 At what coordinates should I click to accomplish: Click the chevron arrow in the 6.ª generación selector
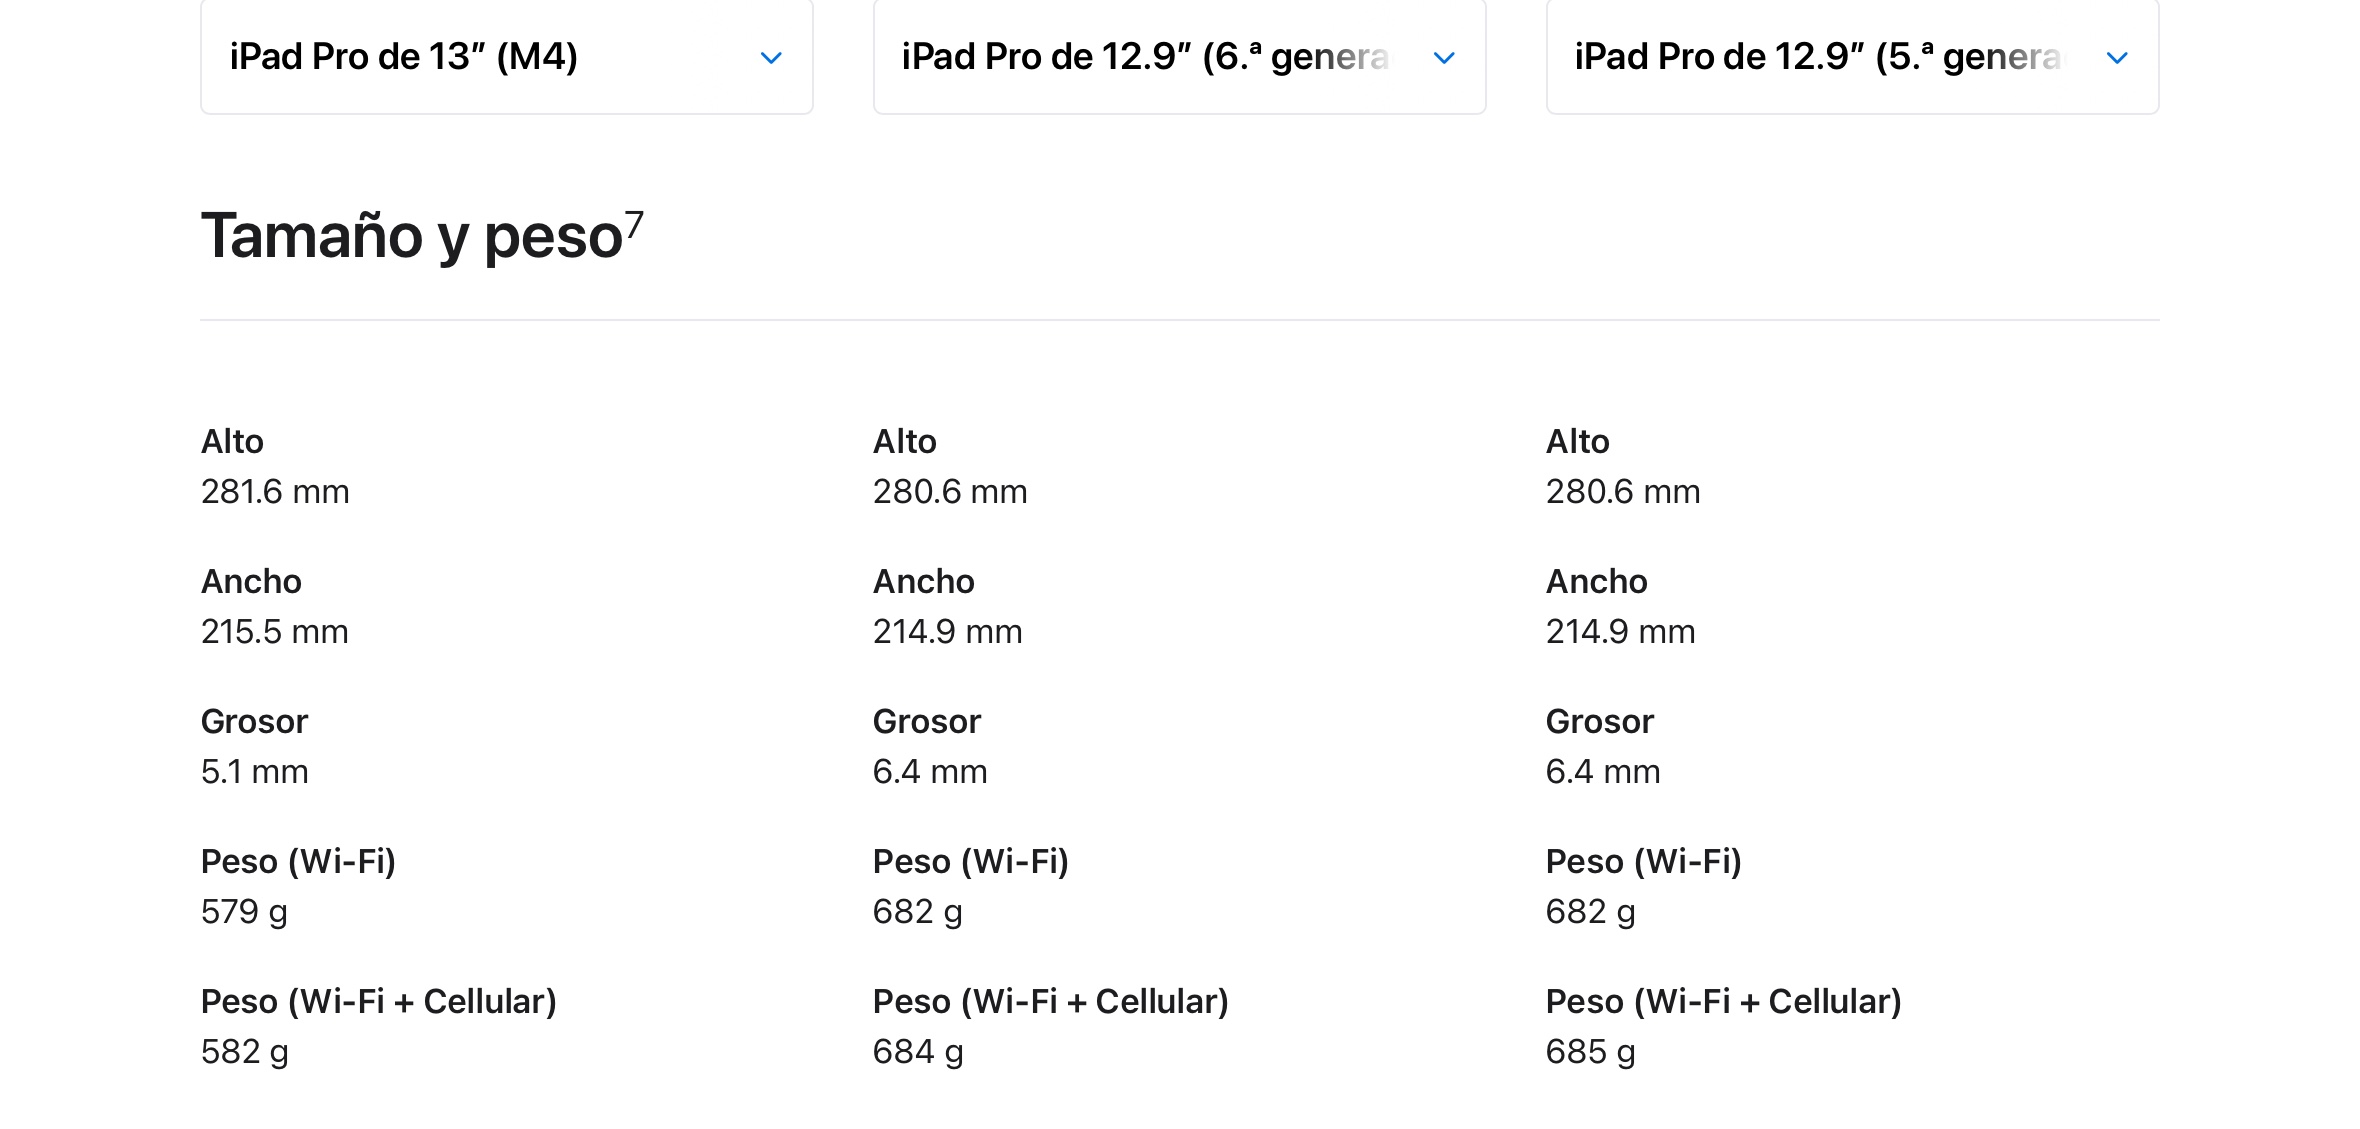click(1444, 58)
